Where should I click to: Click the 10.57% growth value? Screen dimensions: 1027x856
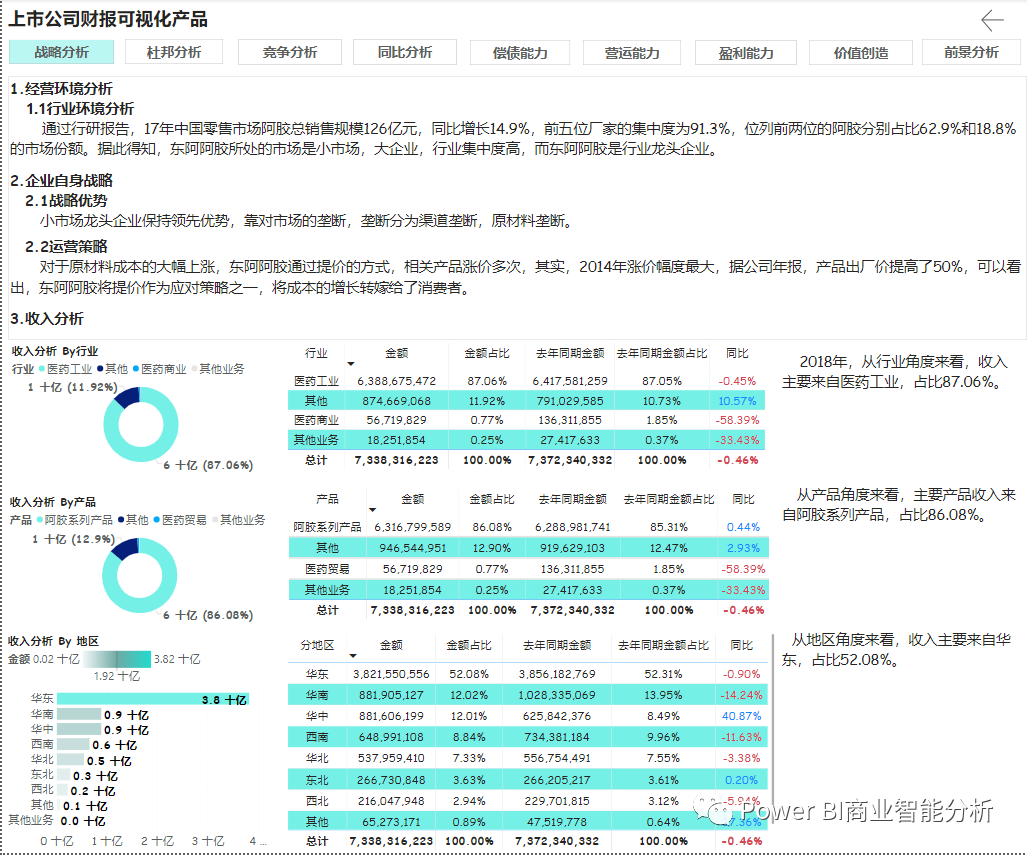point(738,400)
